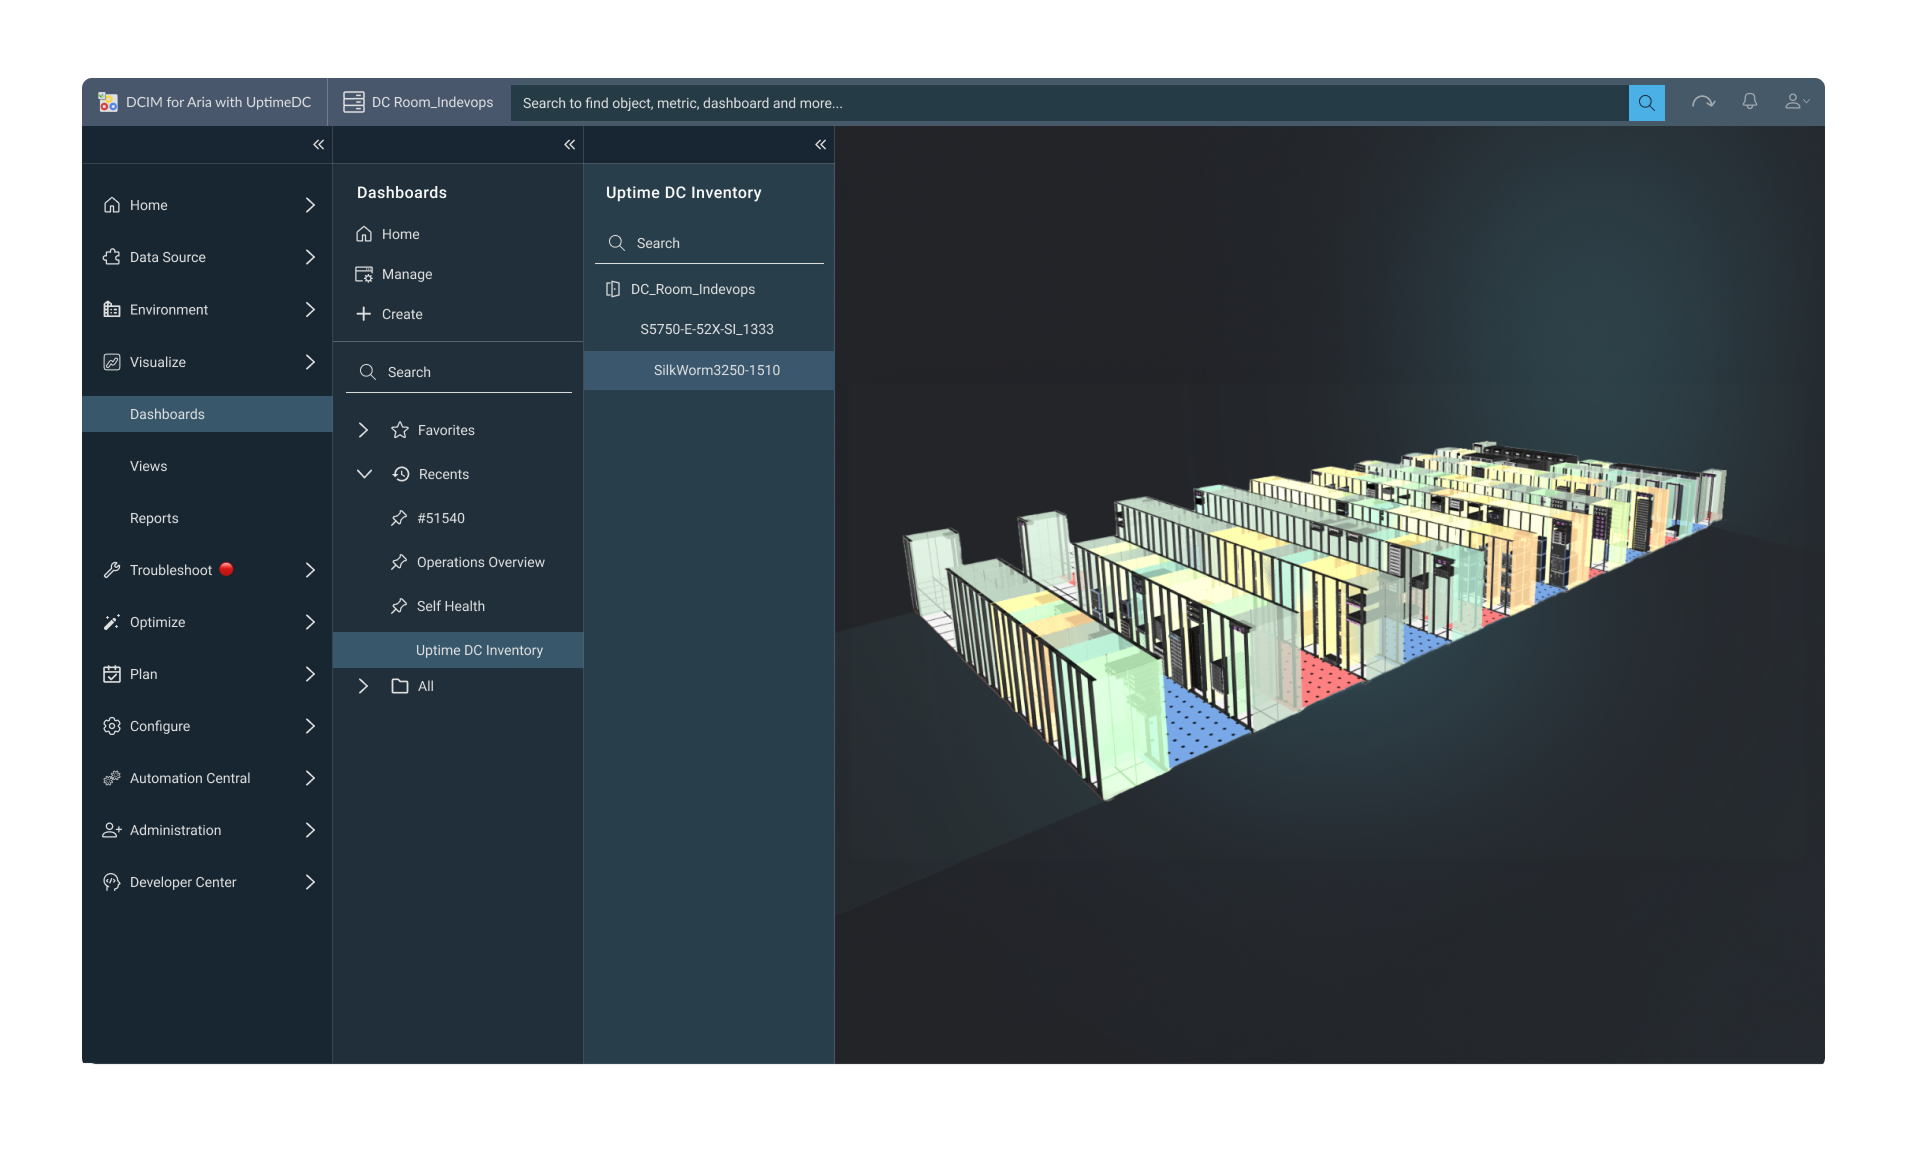Open Manage in the Dashboards panel
Image resolution: width=1907 pixels, height=1154 pixels.
[x=406, y=274]
